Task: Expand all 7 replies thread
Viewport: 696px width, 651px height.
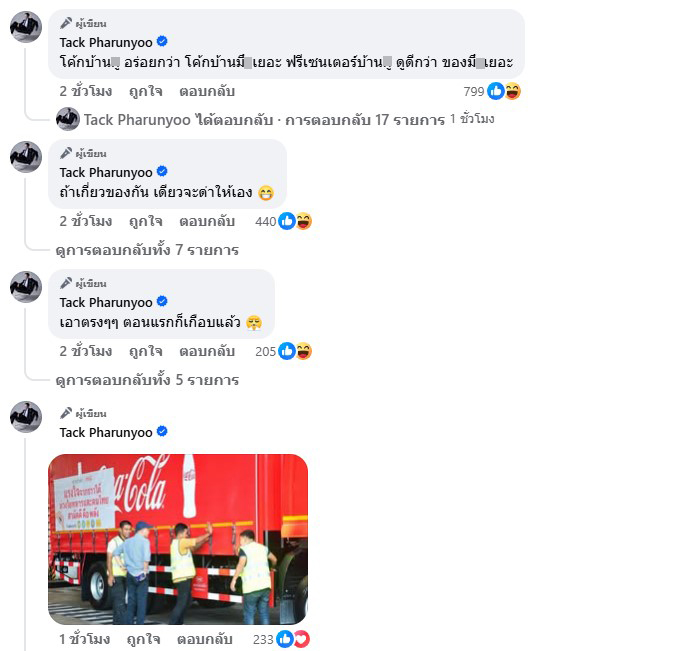Action: 147,250
